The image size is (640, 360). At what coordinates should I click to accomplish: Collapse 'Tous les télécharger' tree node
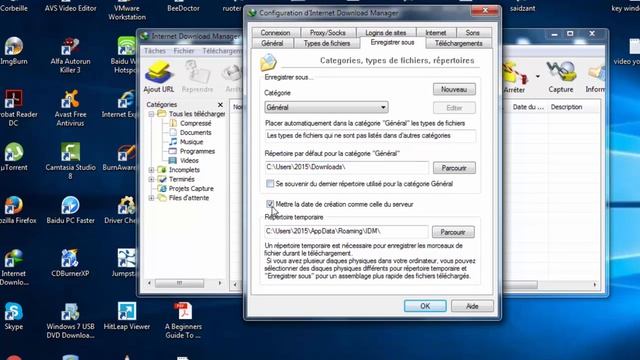point(151,114)
